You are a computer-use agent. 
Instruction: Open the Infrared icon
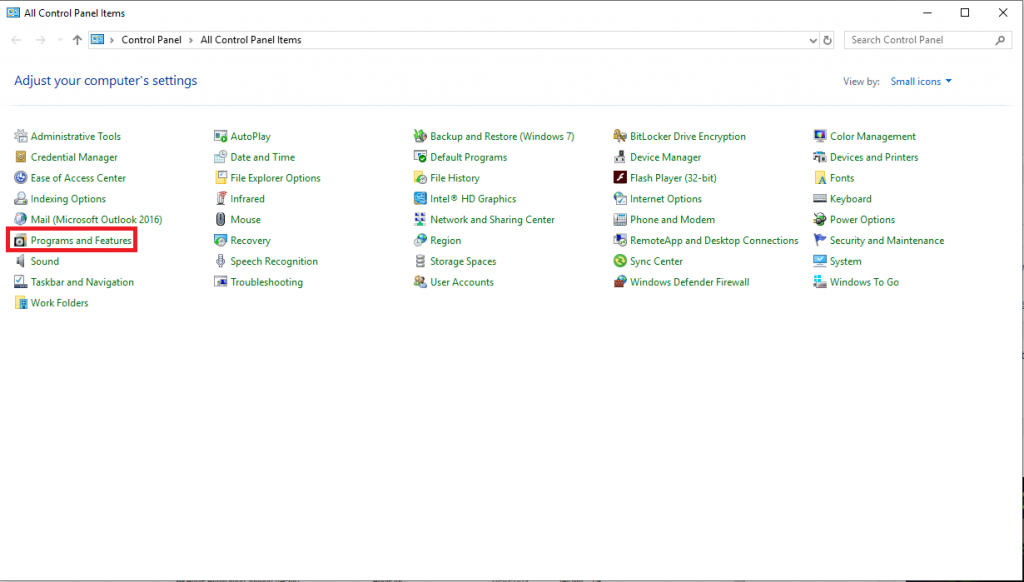coord(221,199)
